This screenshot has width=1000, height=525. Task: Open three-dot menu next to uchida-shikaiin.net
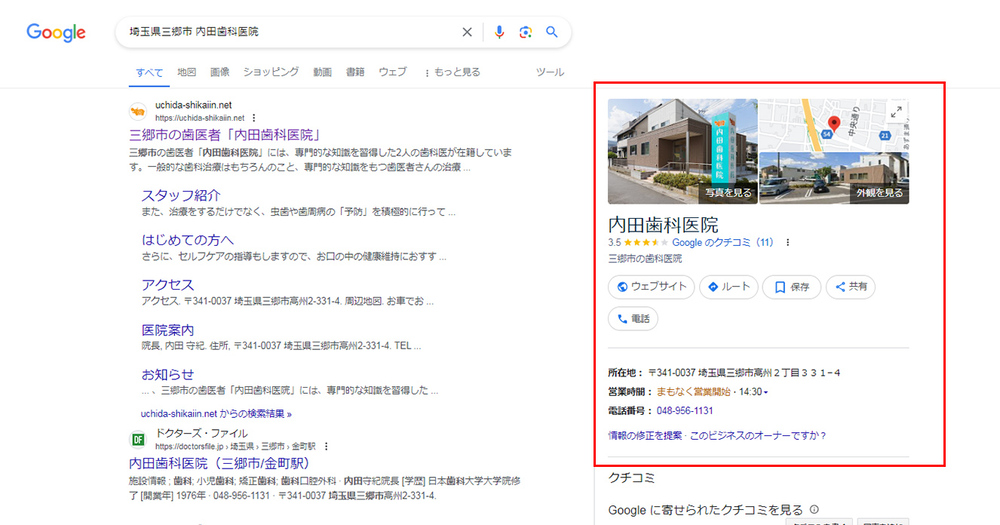[x=254, y=117]
